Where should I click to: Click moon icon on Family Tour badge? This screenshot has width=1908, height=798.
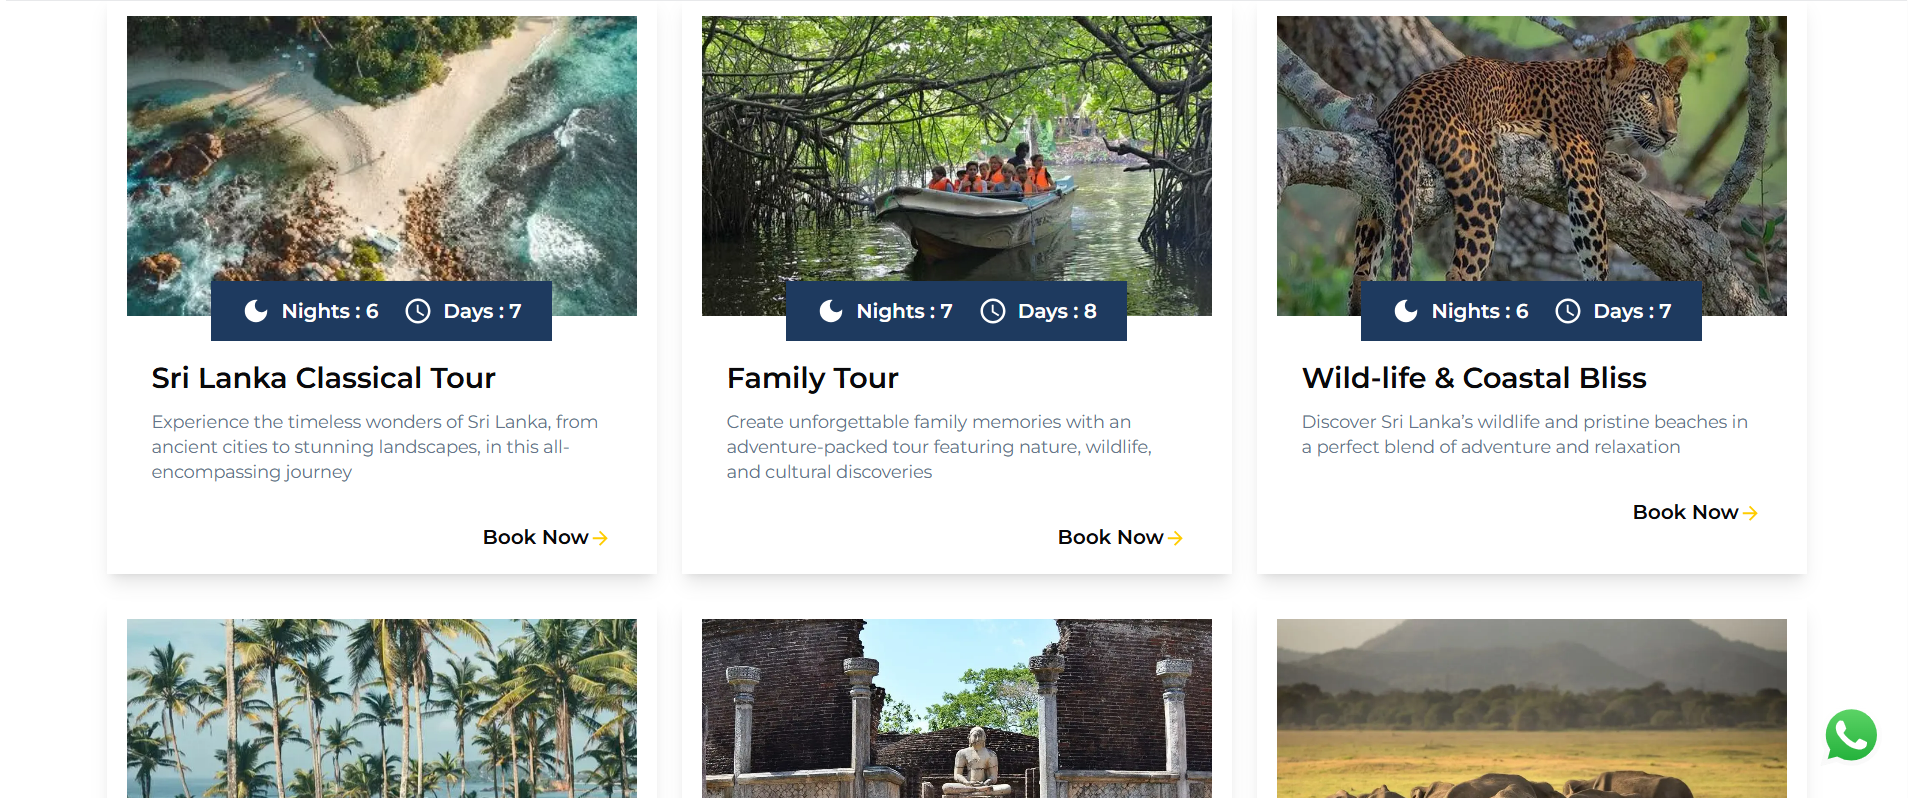coord(831,311)
